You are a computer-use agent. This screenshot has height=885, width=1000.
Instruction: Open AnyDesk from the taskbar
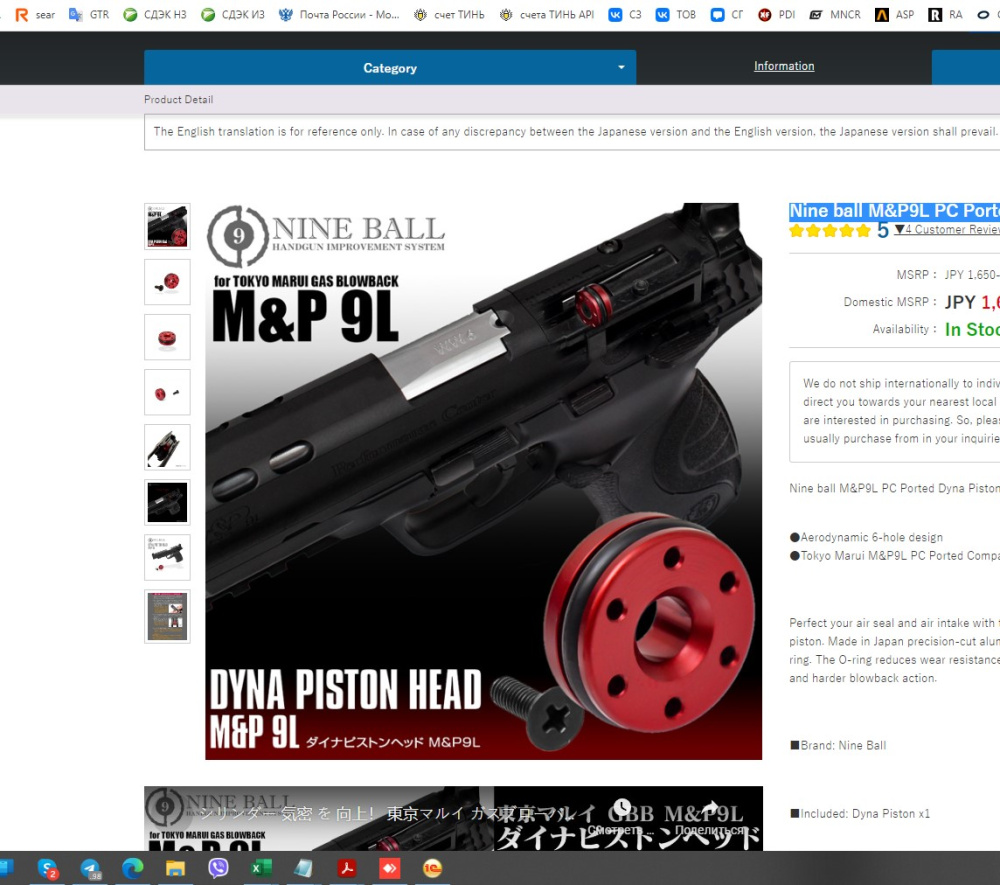(x=389, y=868)
